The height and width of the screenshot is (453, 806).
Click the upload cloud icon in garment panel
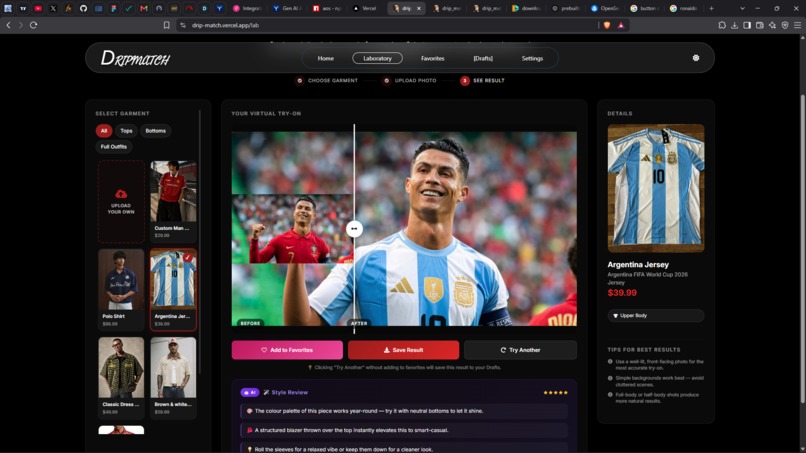coord(121,194)
